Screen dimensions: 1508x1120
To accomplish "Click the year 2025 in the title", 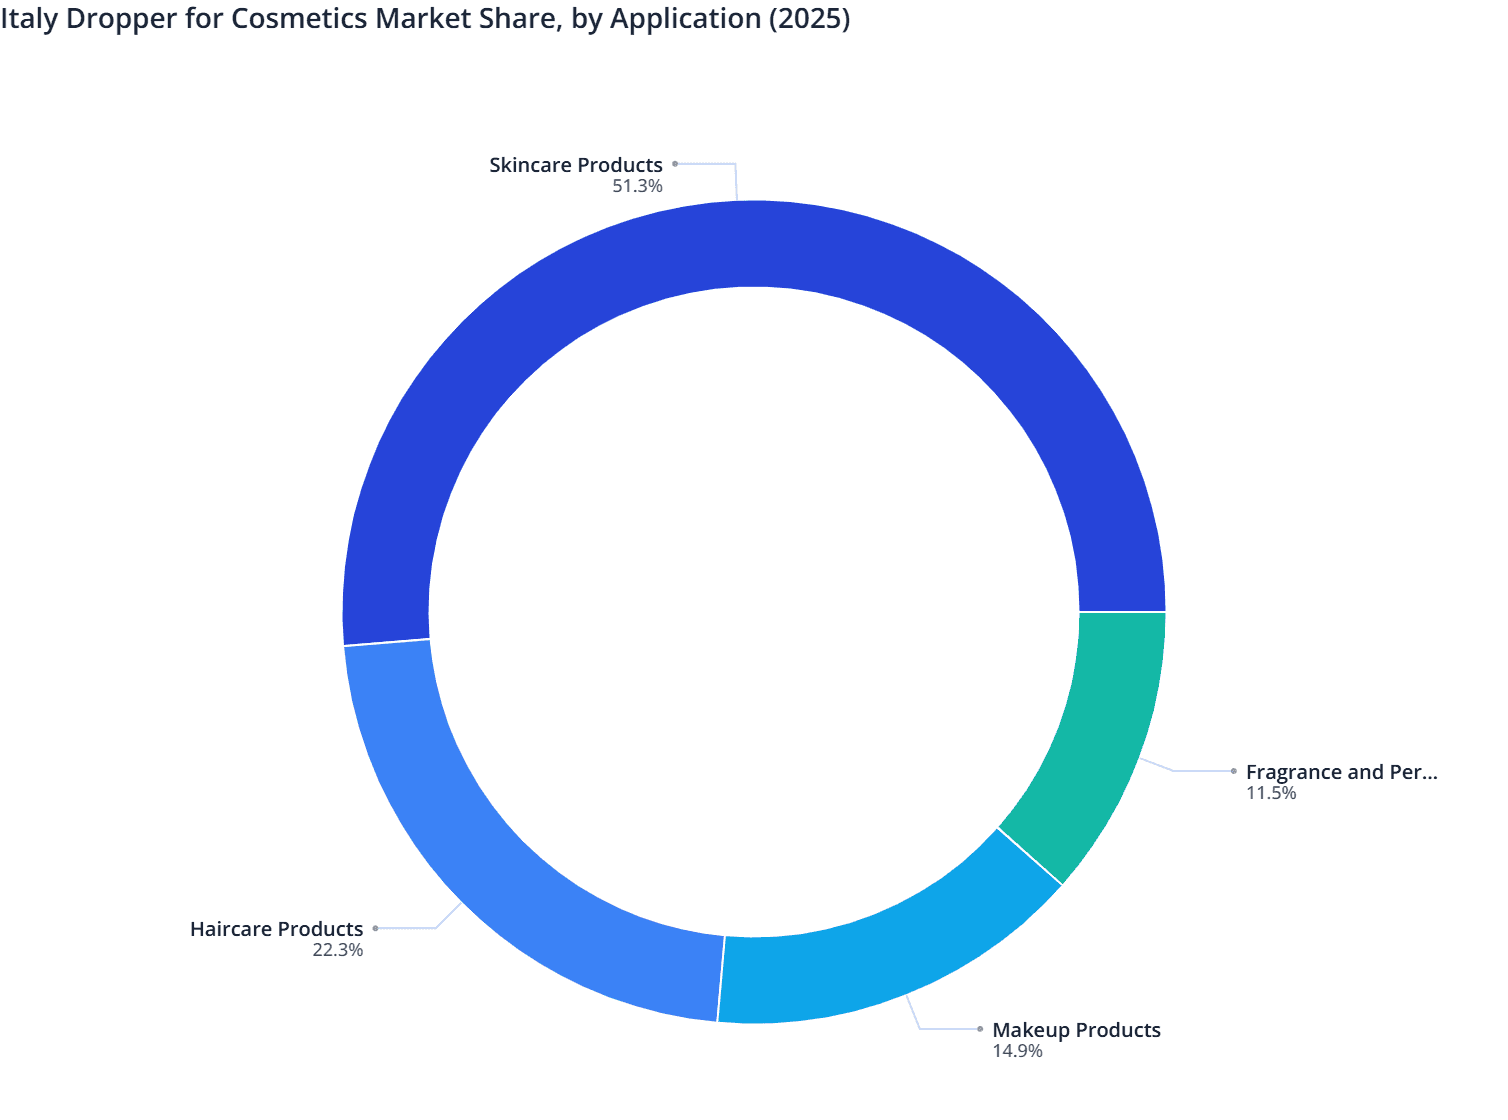I will (x=808, y=18).
